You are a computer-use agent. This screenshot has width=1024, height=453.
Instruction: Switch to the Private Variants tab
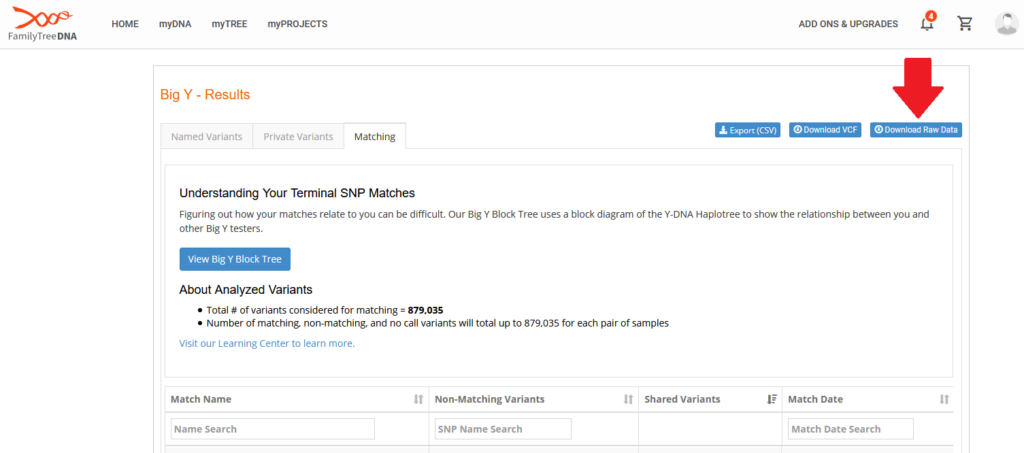[x=298, y=137]
